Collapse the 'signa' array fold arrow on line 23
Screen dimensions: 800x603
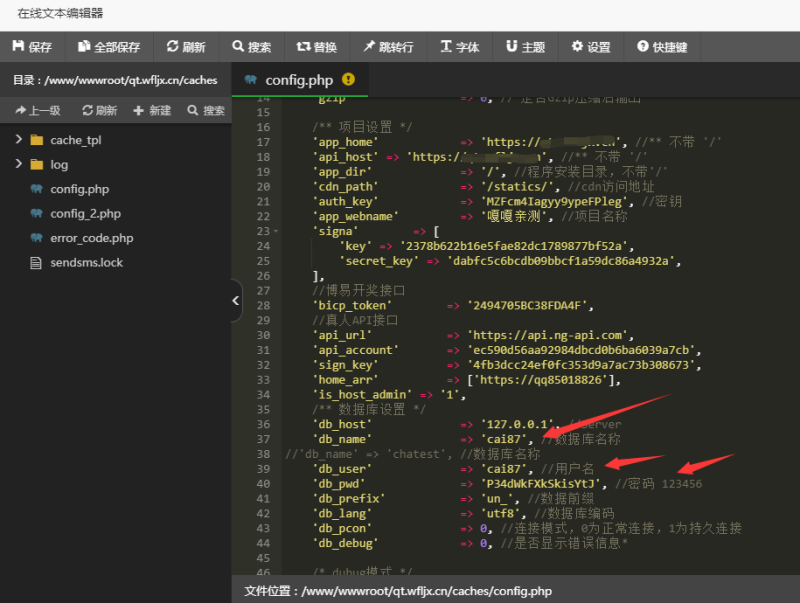click(276, 231)
